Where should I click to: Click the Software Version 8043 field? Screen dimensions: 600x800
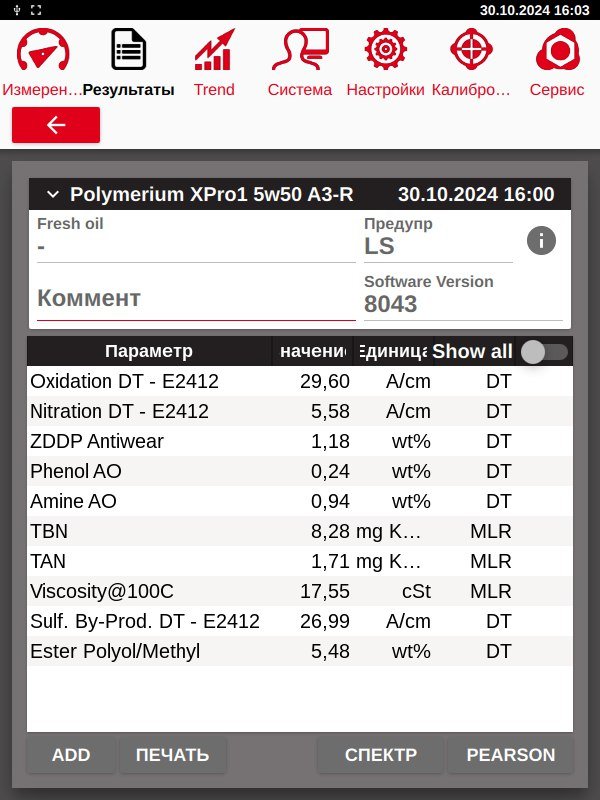click(463, 297)
